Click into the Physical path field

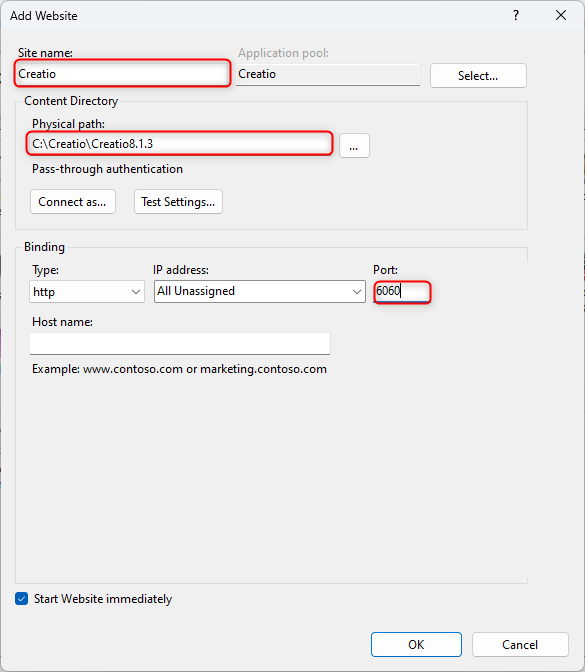pos(179,144)
